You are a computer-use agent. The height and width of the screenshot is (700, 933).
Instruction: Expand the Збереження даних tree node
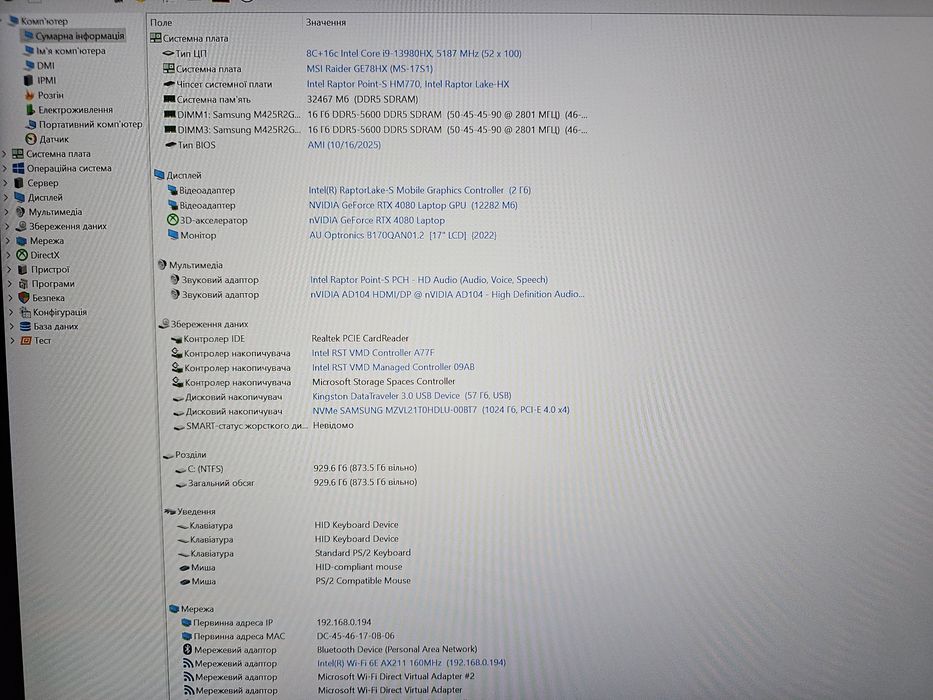pyautogui.click(x=8, y=226)
